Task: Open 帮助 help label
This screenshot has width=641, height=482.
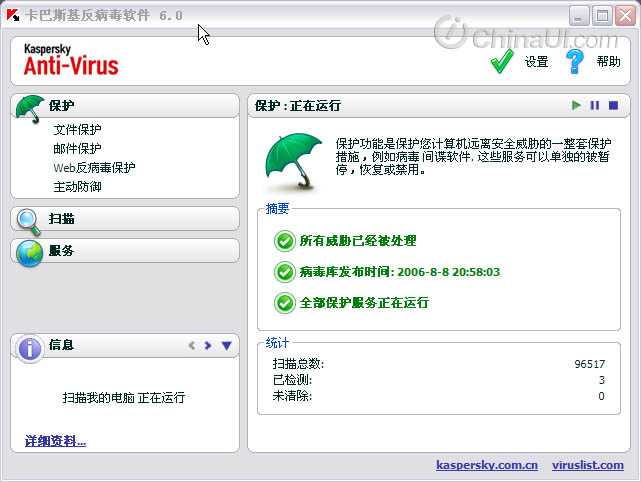Action: click(608, 62)
